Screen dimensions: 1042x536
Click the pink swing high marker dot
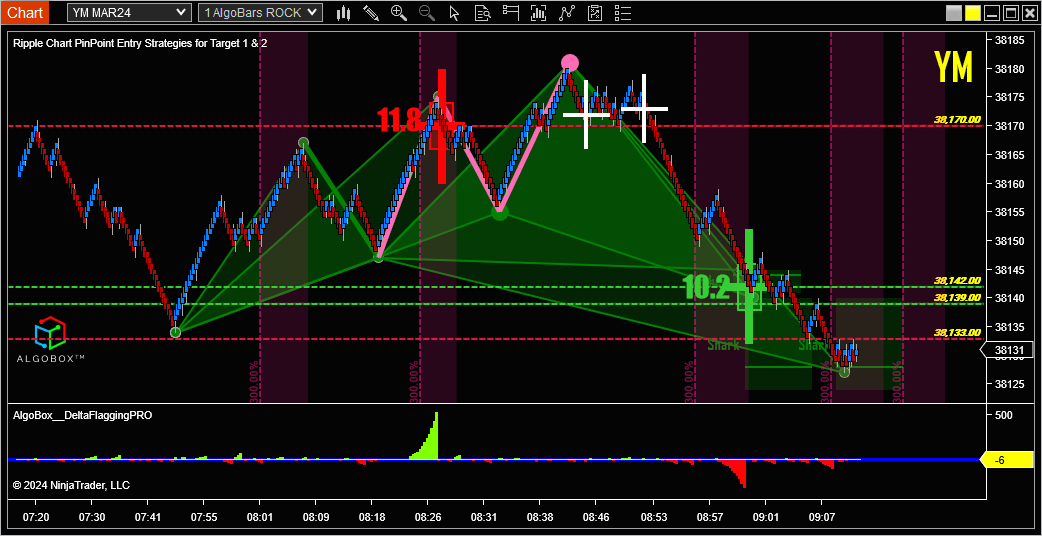[569, 63]
